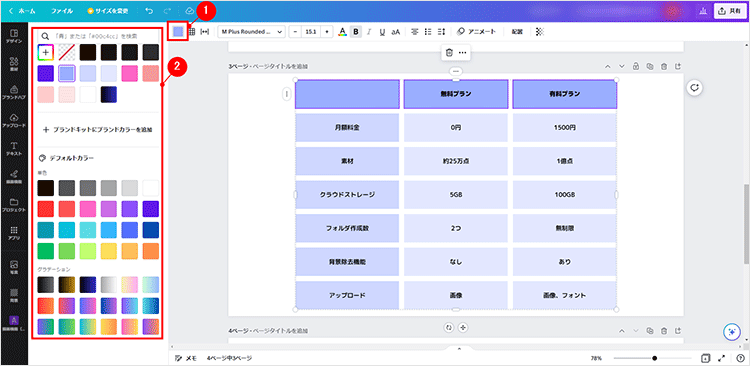The image size is (750, 366).
Task: Decrease font size with minus button
Action: 296,32
